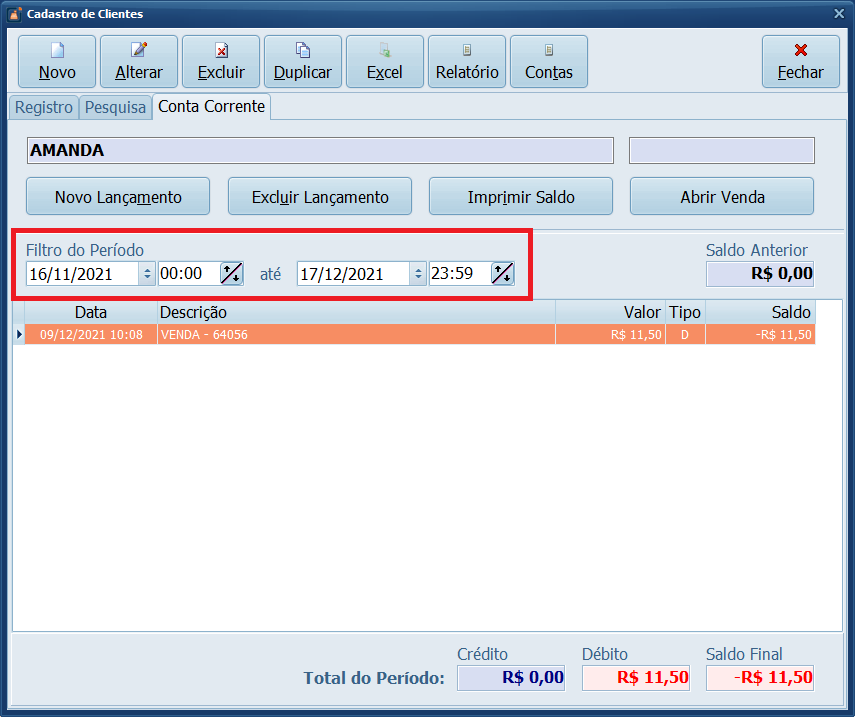Click the AMANDA client name field
The width and height of the screenshot is (855, 717).
(x=320, y=151)
